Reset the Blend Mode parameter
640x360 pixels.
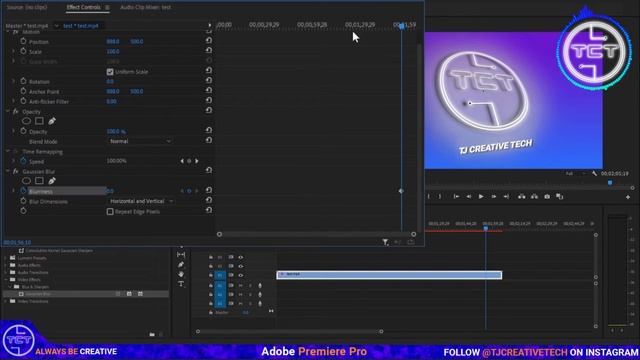pyautogui.click(x=209, y=140)
